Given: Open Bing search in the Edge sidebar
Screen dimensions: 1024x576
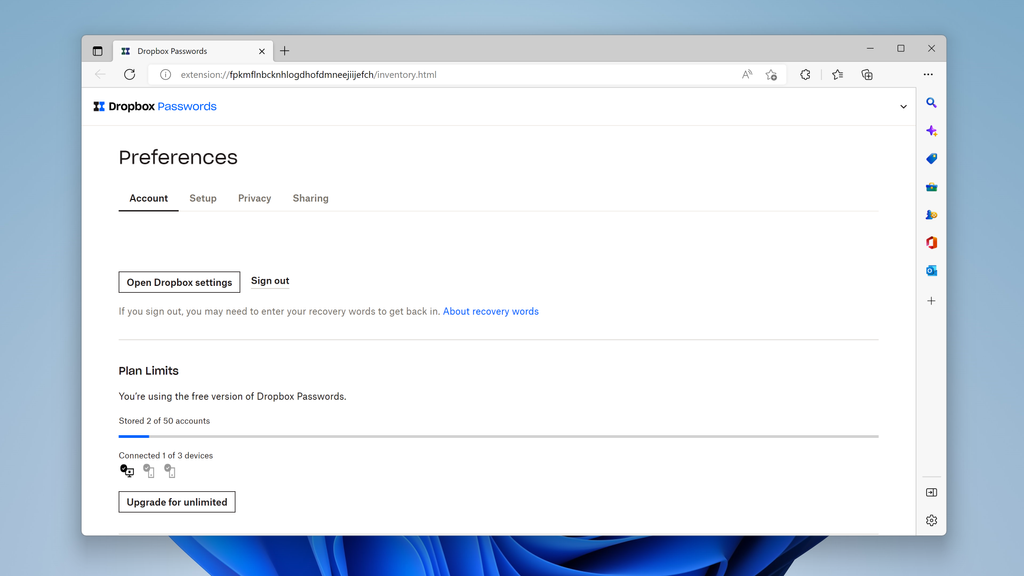Looking at the screenshot, I should pos(931,103).
